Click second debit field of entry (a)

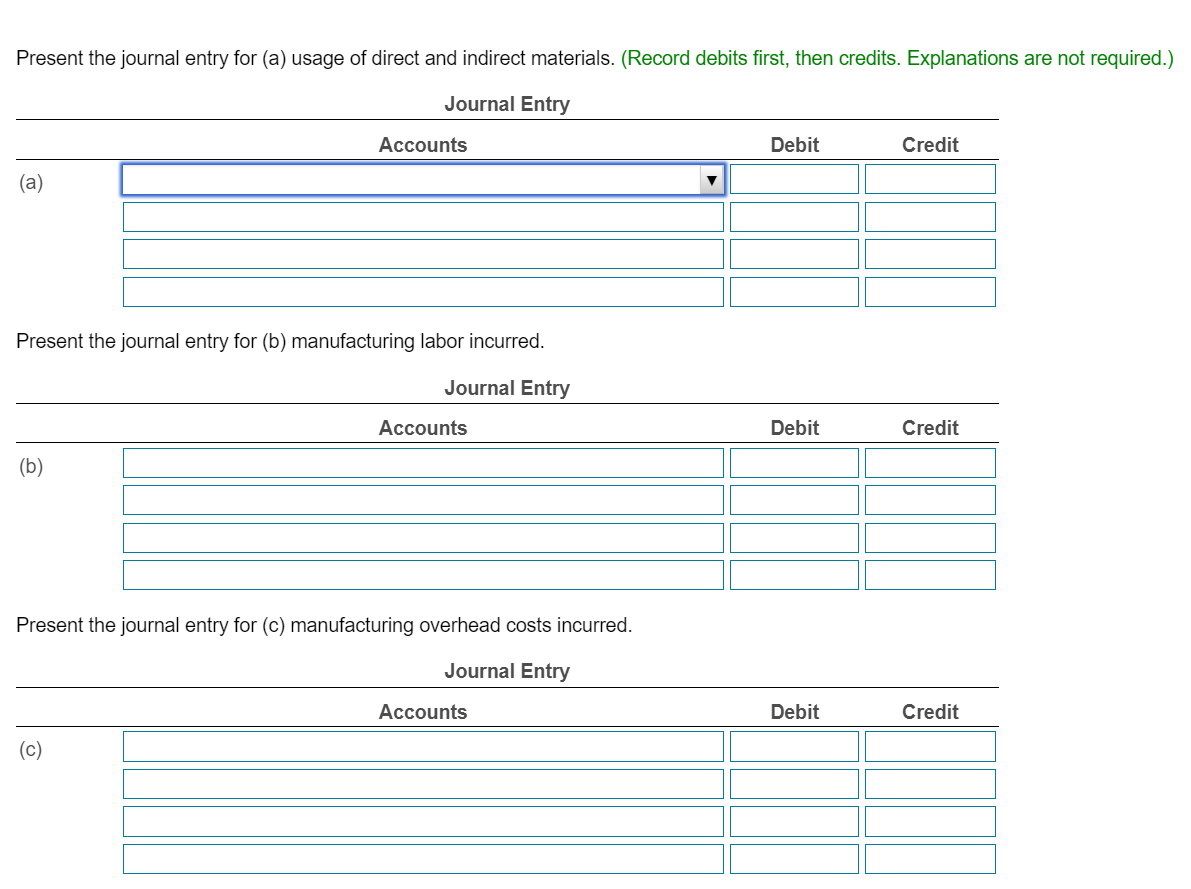795,217
